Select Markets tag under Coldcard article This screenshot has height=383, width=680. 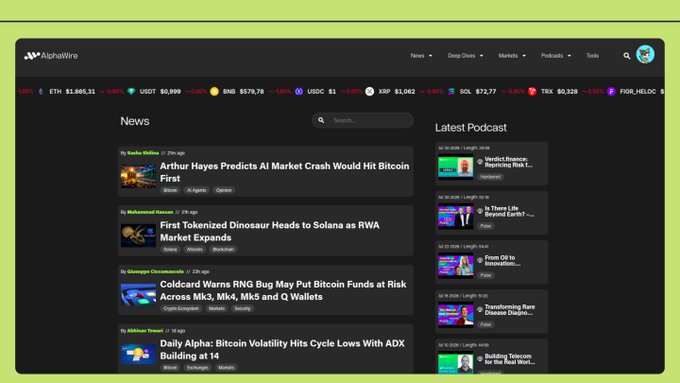pos(216,308)
